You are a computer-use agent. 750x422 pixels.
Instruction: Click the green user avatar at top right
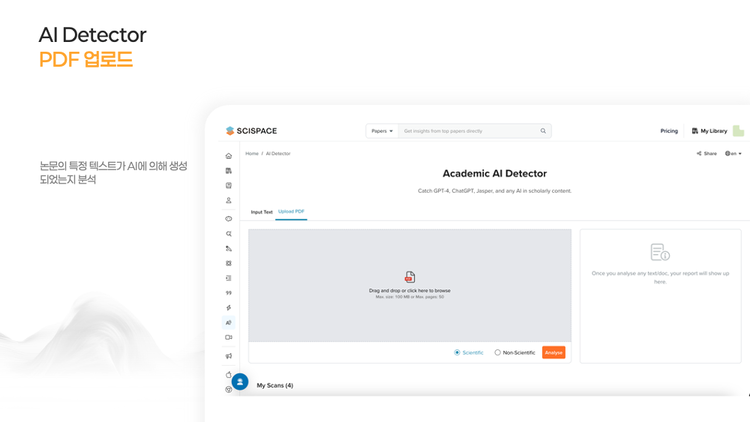(739, 131)
